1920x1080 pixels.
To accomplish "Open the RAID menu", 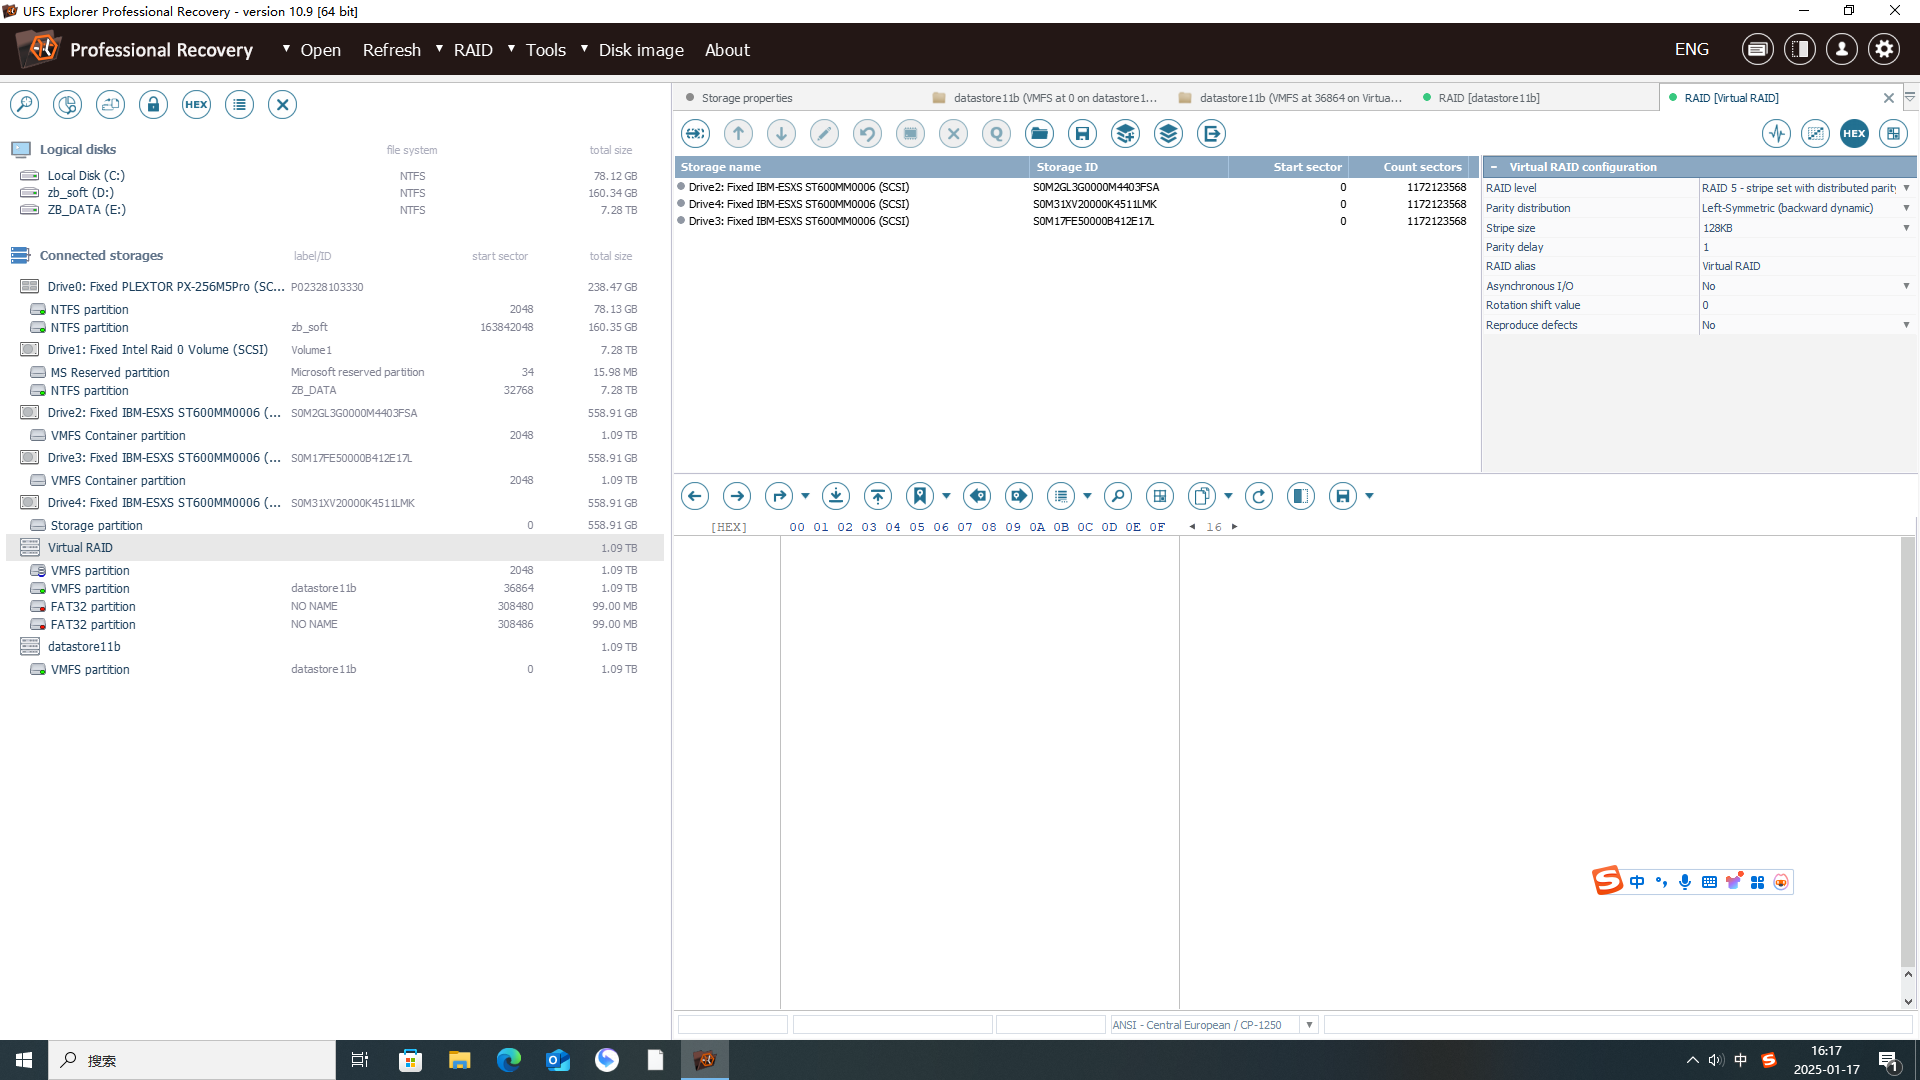I will (x=473, y=50).
